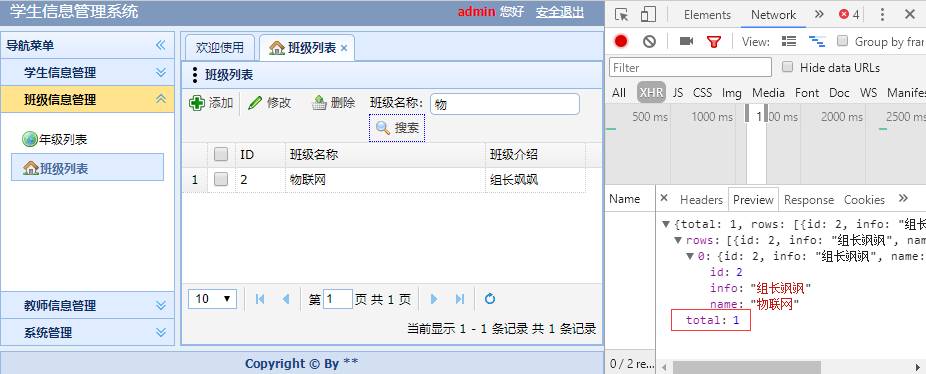The height and width of the screenshot is (374, 926).
Task: Click the network Filter text field
Action: tap(690, 67)
